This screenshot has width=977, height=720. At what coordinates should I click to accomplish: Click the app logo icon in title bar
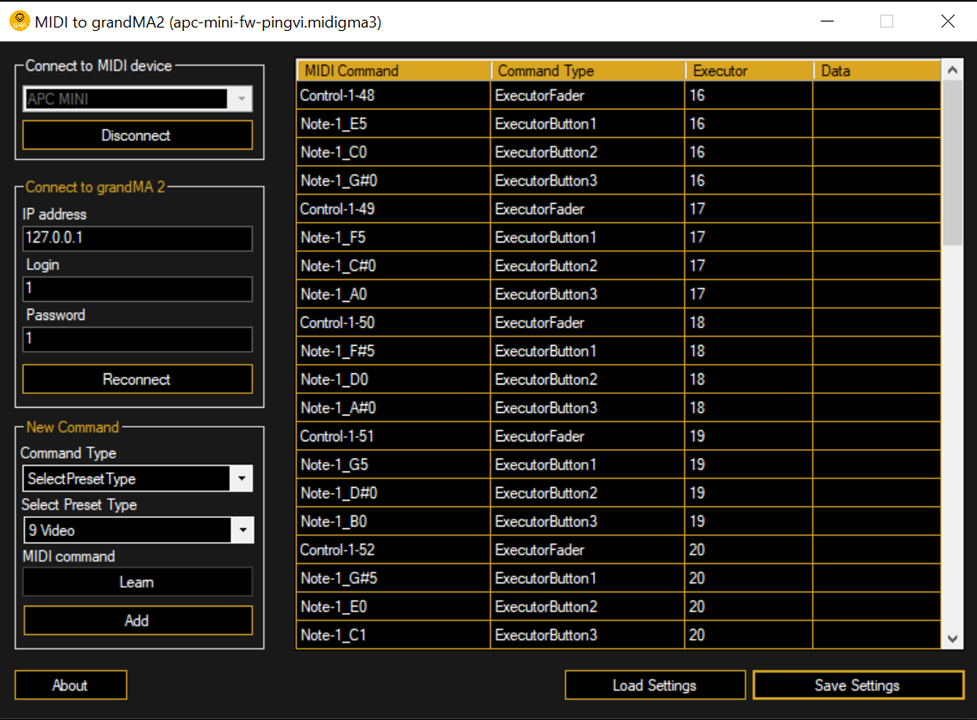19,21
